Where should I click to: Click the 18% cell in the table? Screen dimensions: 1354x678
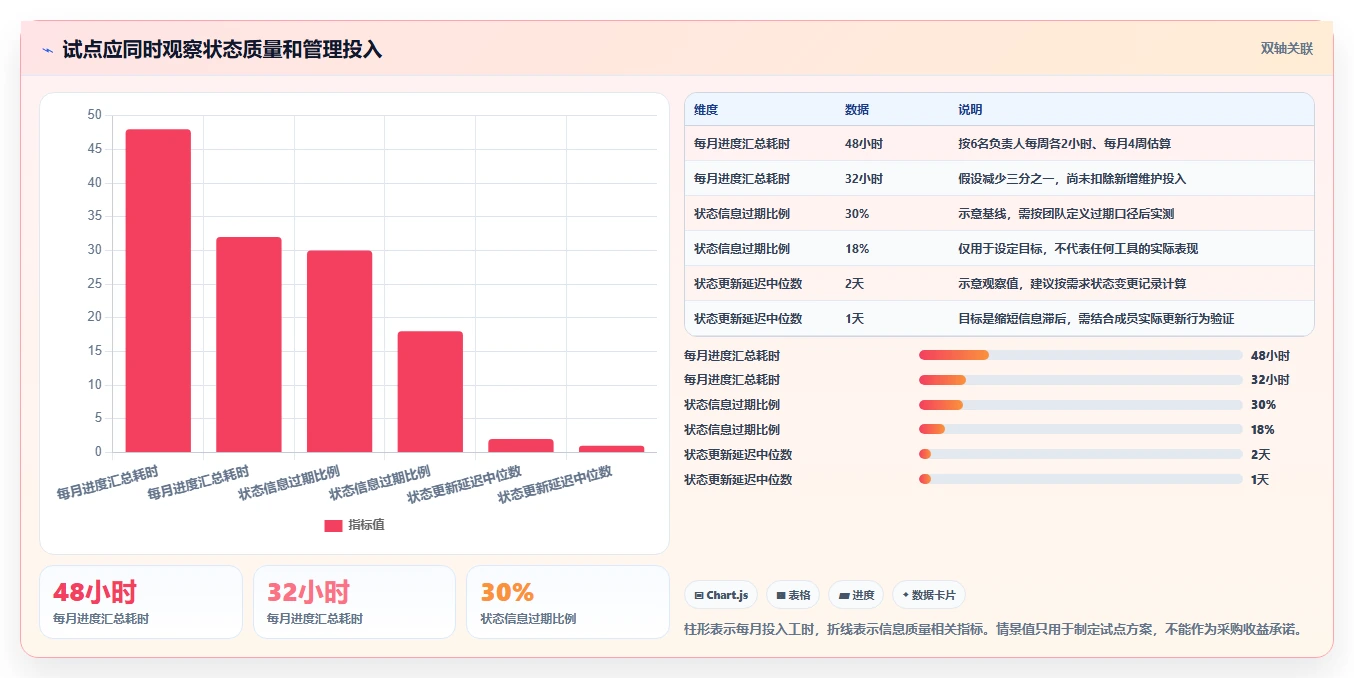click(x=857, y=249)
